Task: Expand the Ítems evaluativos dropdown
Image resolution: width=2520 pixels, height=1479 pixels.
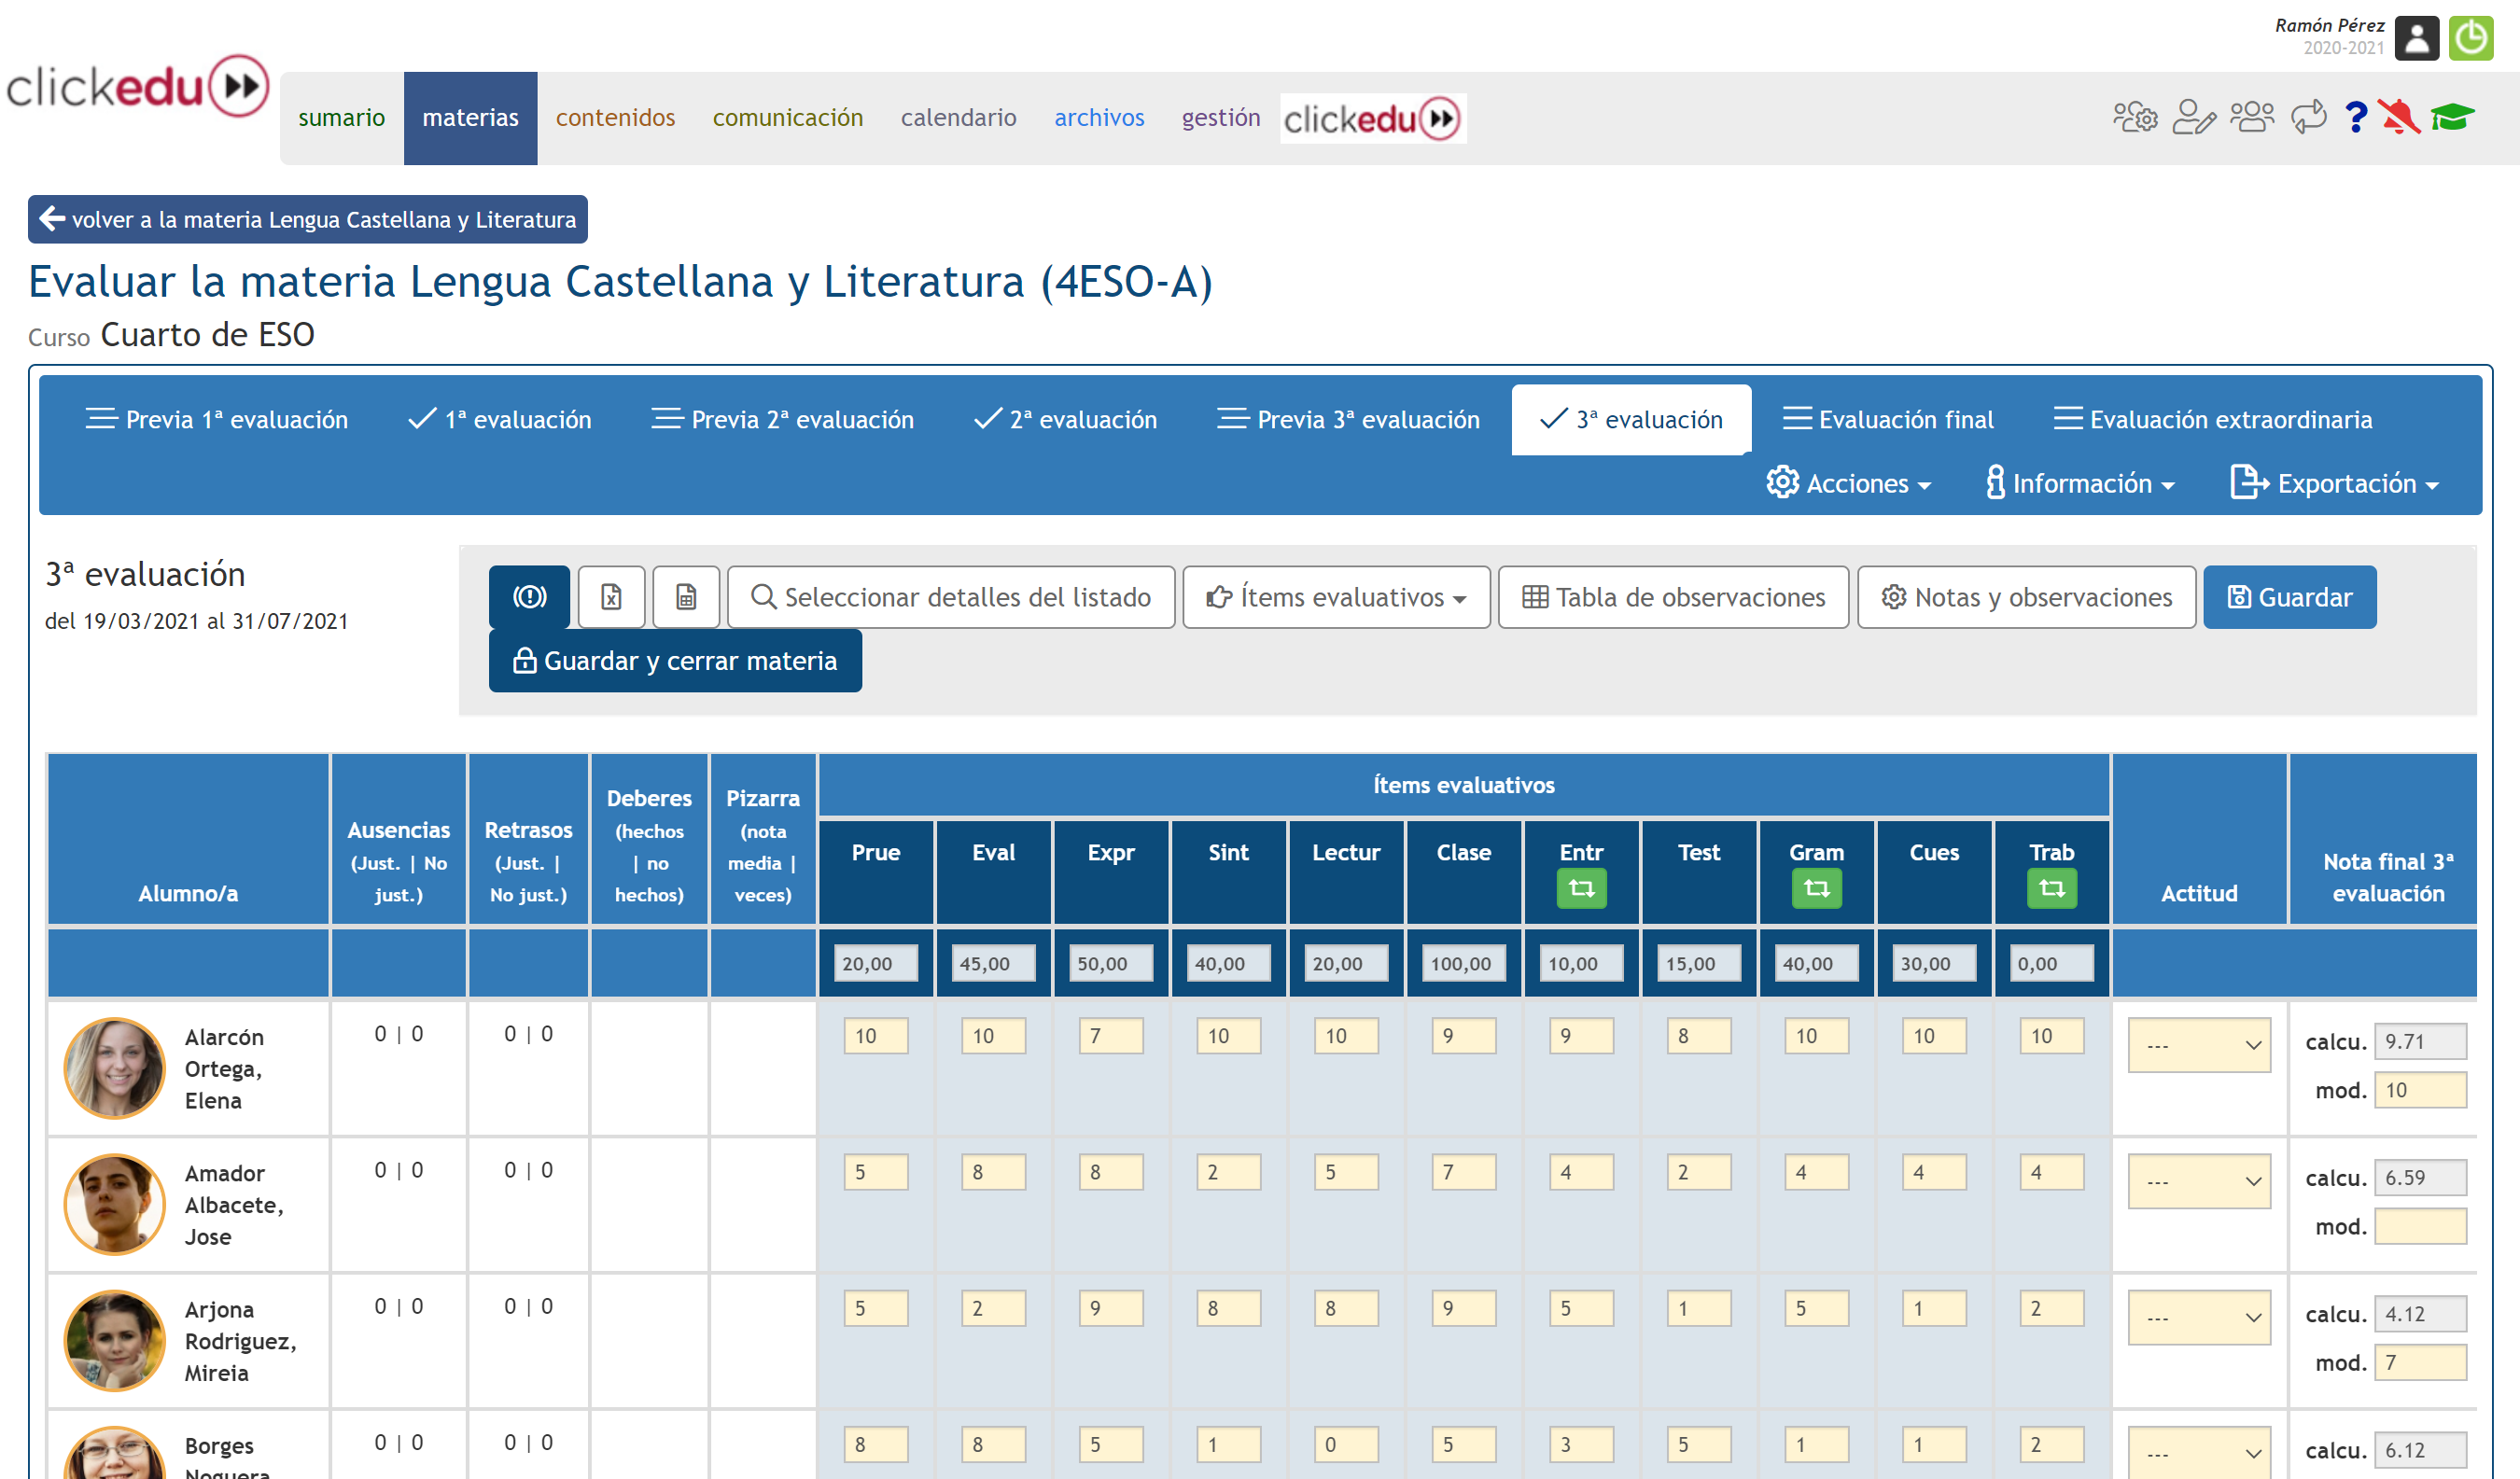Action: click(x=1336, y=597)
